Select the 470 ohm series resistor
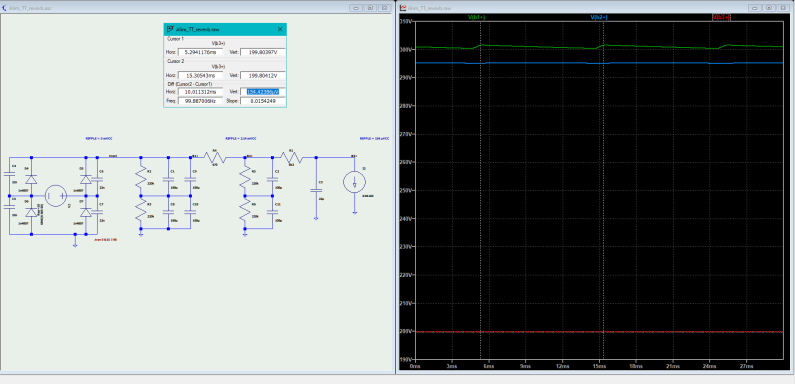 point(215,157)
